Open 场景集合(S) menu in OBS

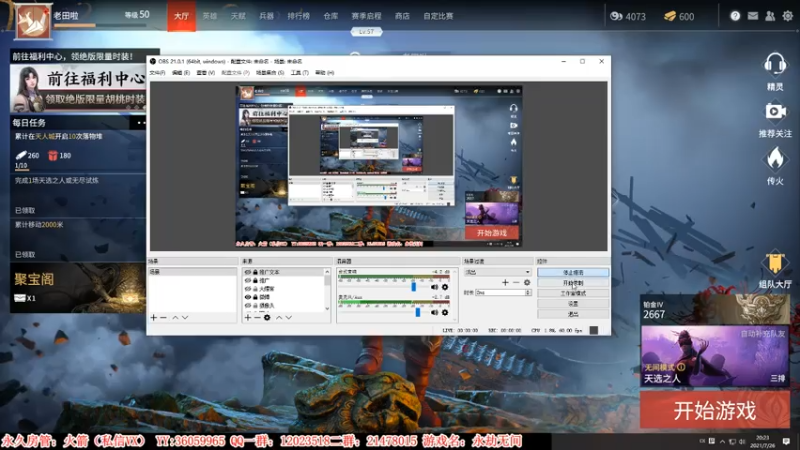270,73
